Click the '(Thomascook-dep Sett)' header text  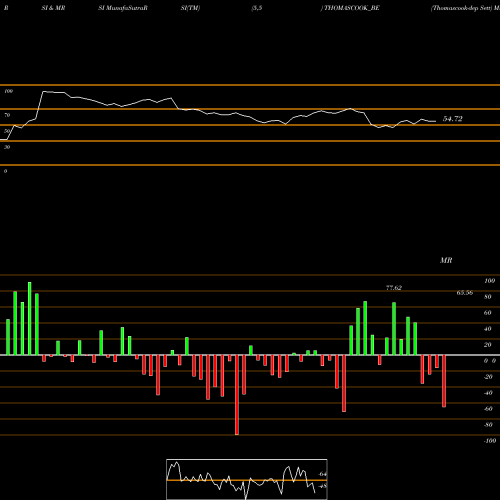tap(461, 8)
